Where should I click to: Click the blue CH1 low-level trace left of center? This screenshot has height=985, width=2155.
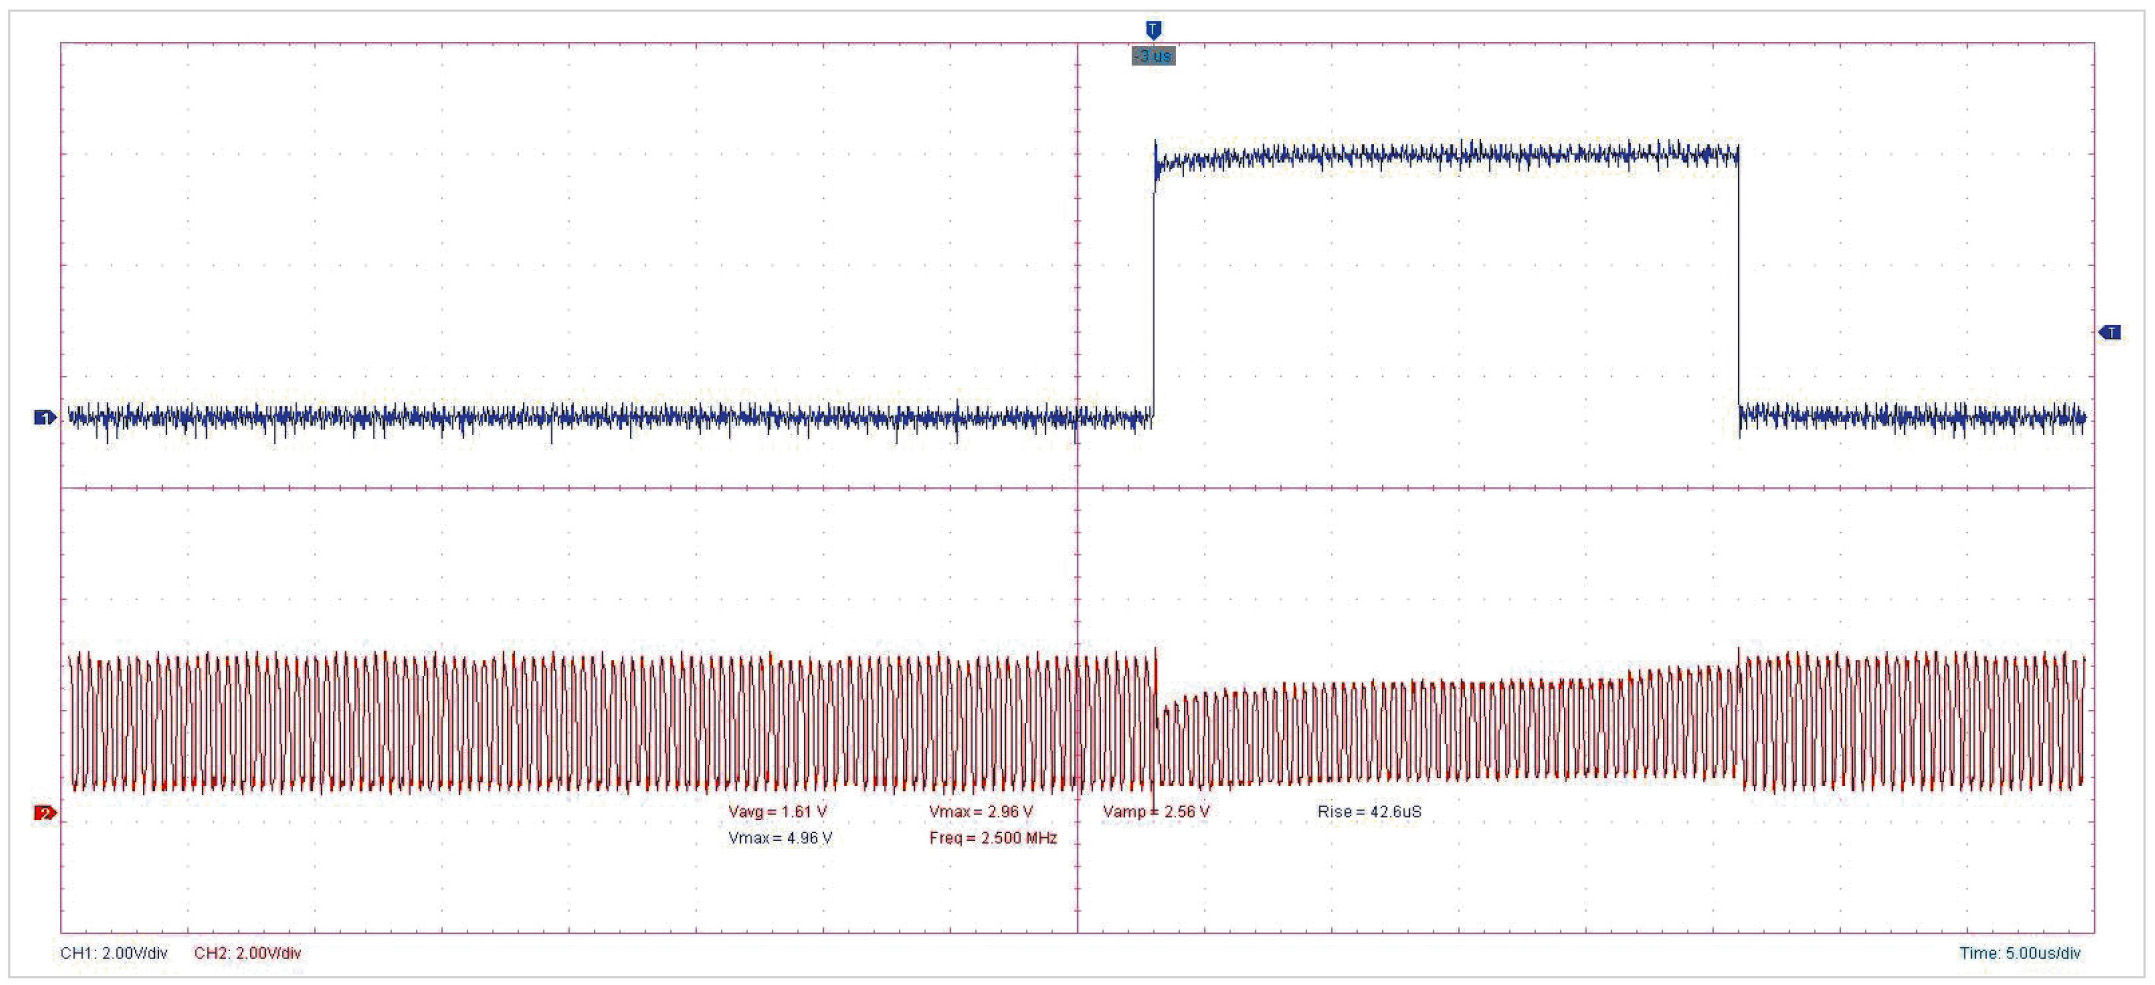(600, 417)
